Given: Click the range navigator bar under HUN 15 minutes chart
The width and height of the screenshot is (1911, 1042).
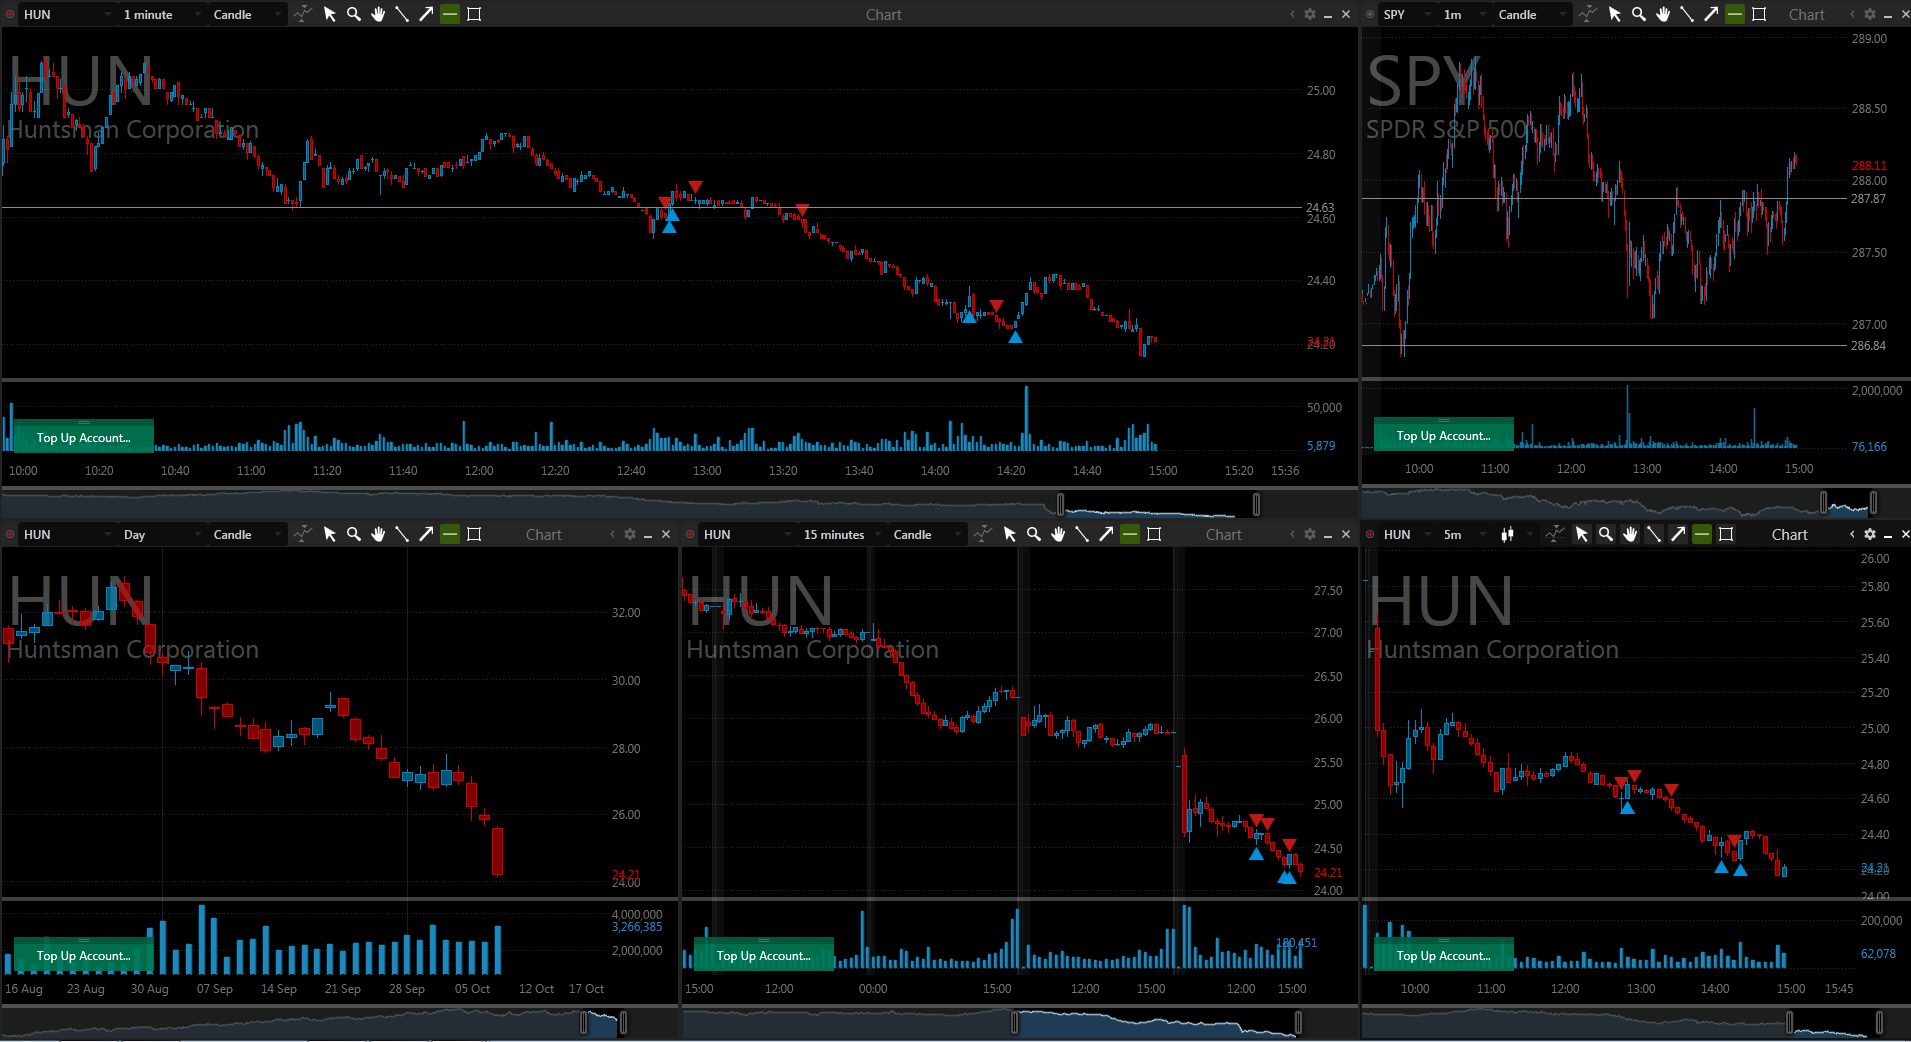Looking at the screenshot, I should 1019,1022.
